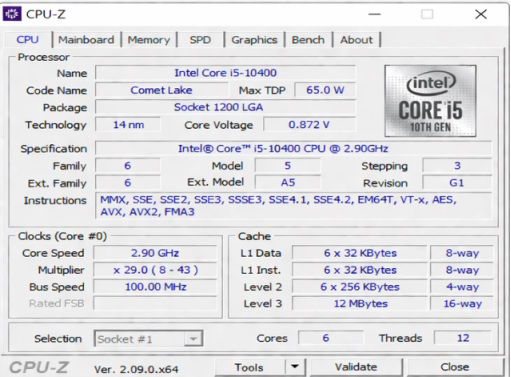The height and width of the screenshot is (377, 511).
Task: Click the Revision value G1
Action: point(457,183)
